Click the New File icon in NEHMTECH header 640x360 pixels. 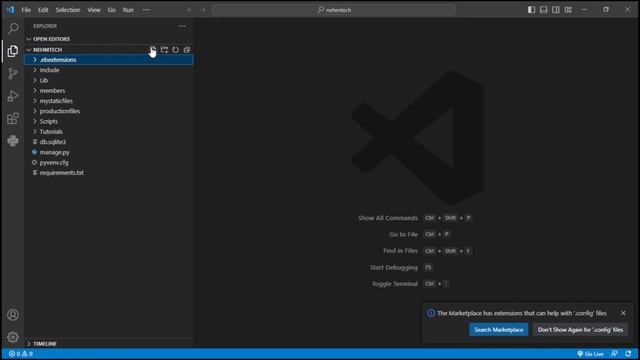coord(153,50)
